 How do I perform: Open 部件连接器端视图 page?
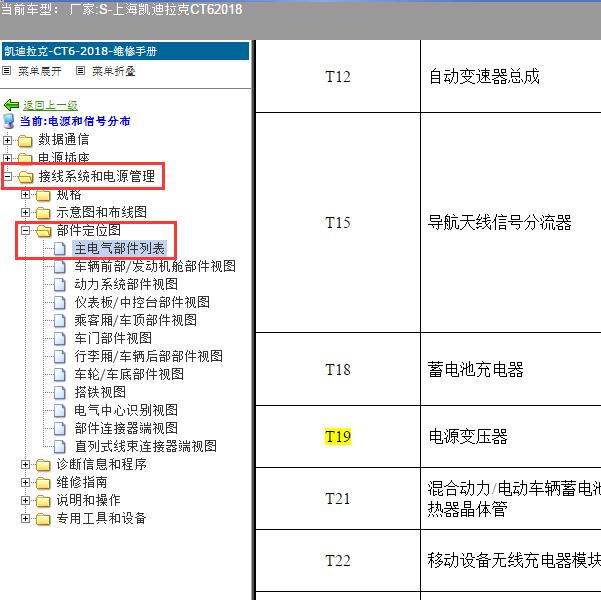126,428
